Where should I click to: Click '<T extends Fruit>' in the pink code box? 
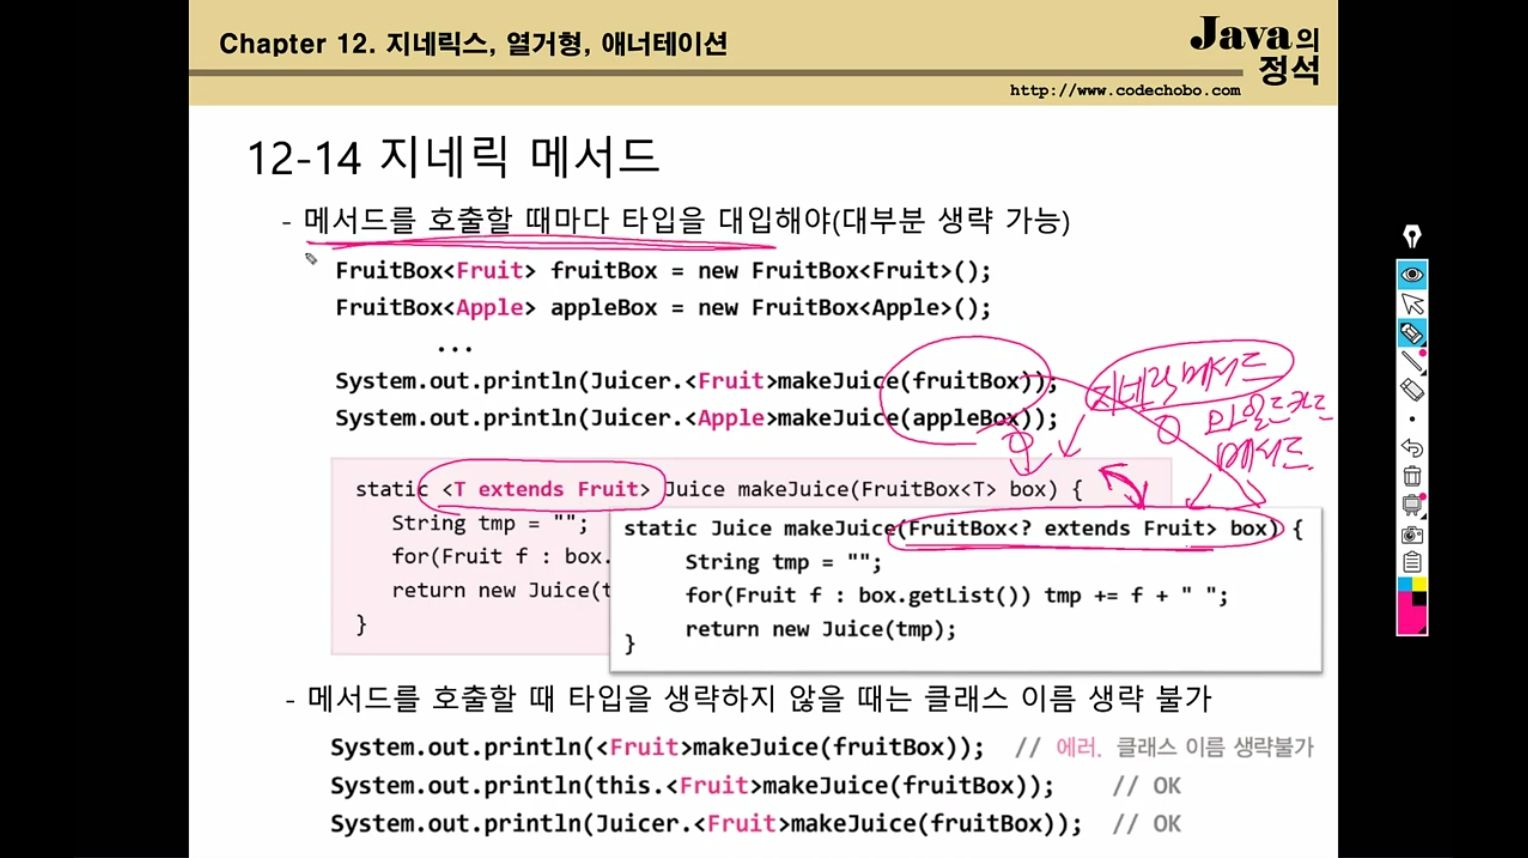click(545, 489)
